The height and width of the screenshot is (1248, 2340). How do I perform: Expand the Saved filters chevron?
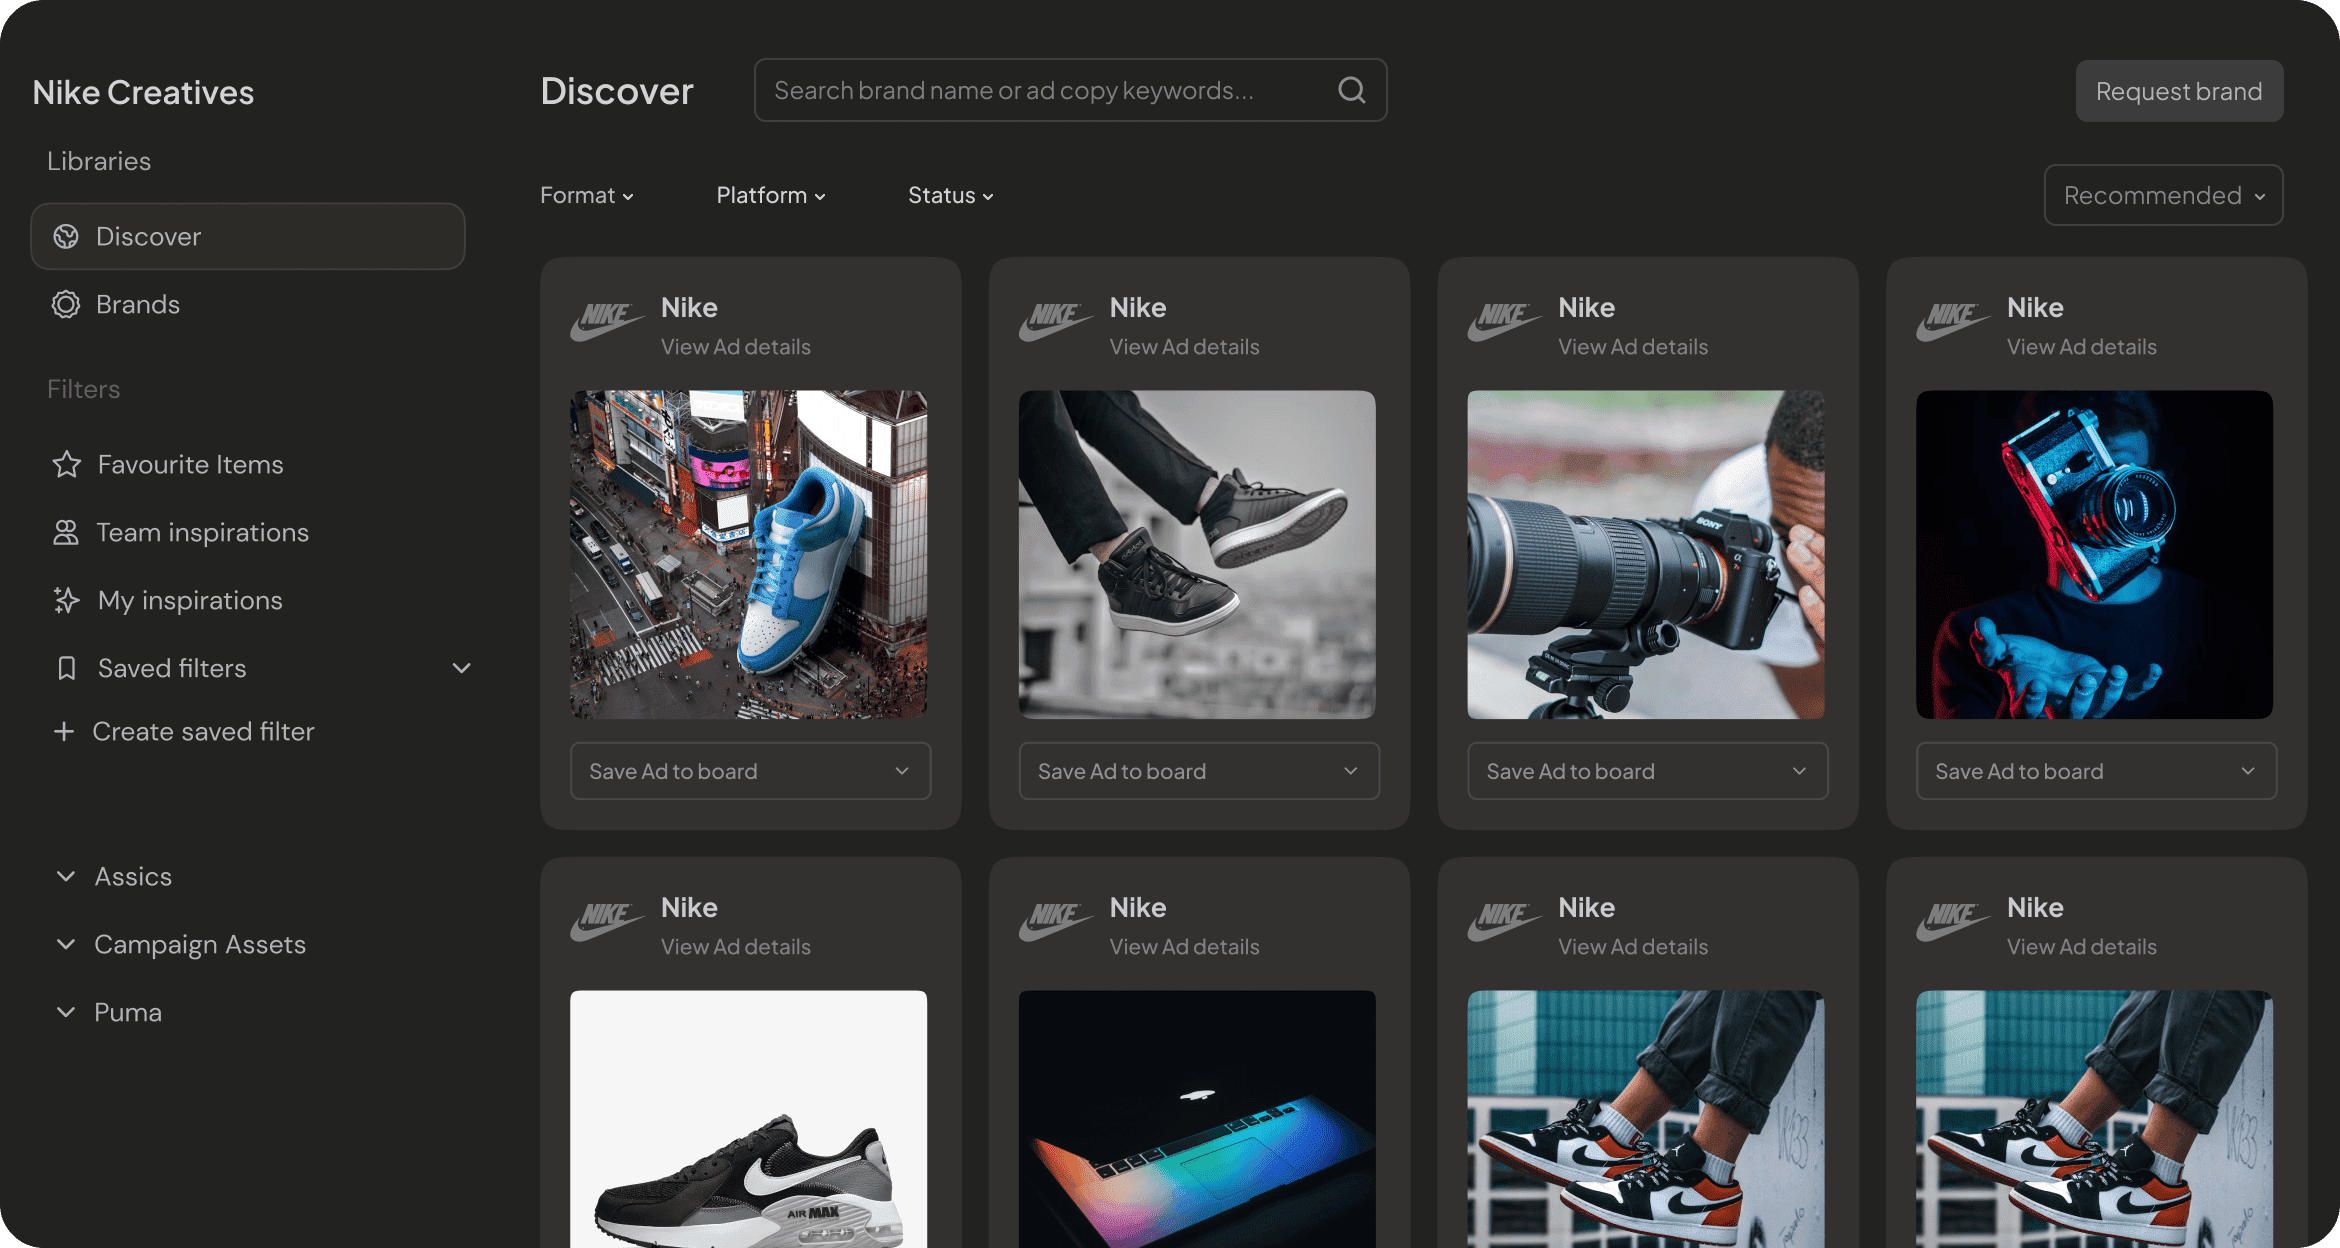click(x=461, y=668)
